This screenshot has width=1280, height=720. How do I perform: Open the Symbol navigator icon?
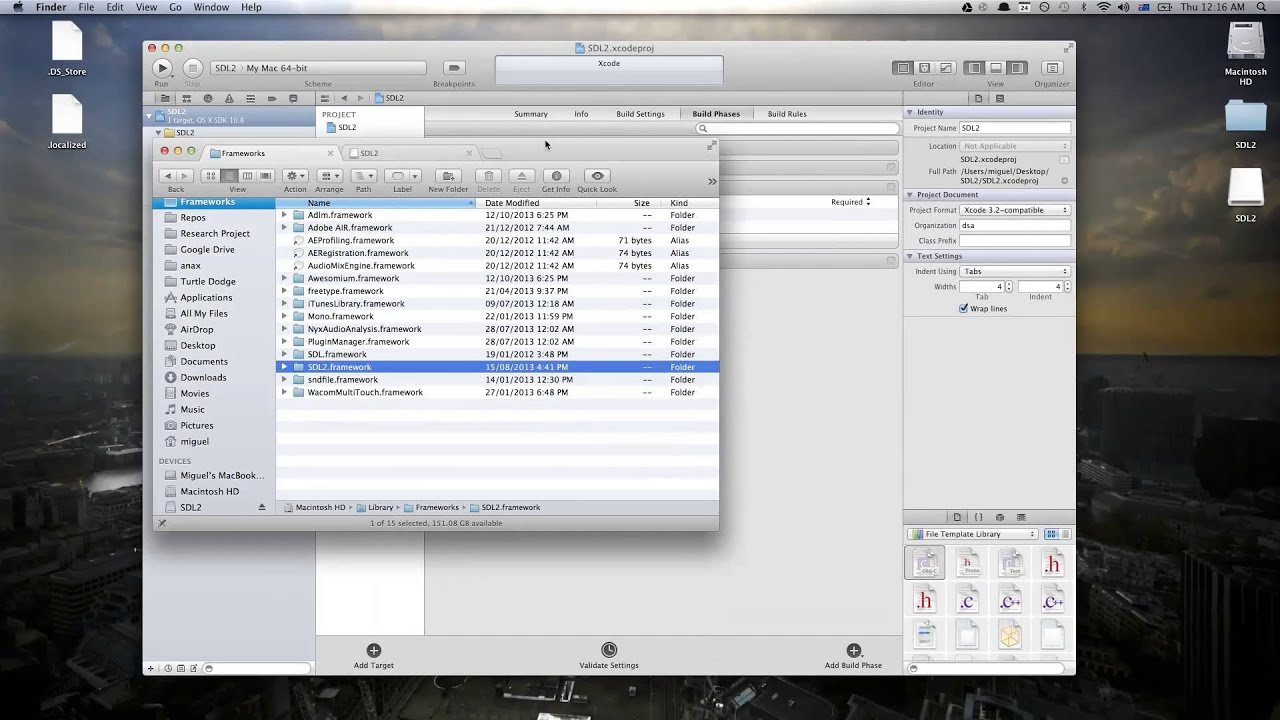coord(186,98)
